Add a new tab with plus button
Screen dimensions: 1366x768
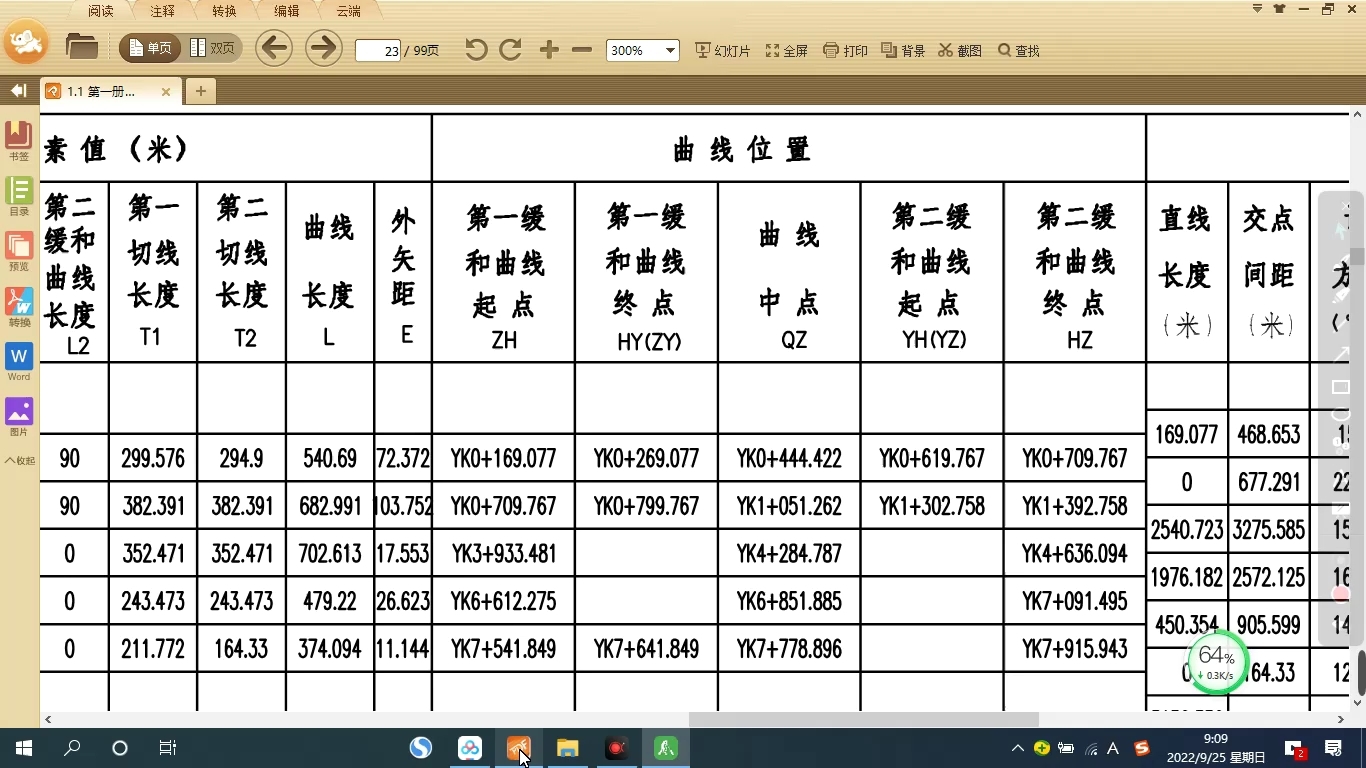tap(200, 91)
